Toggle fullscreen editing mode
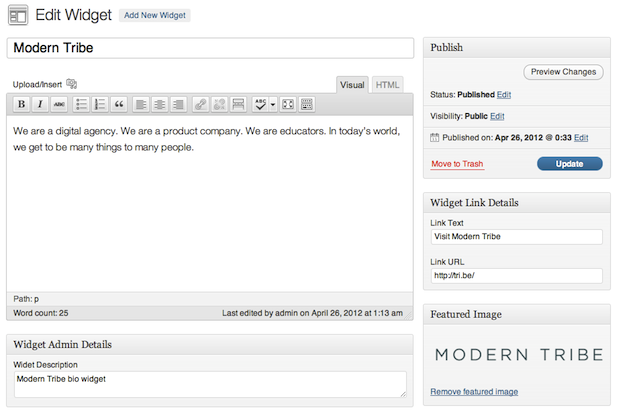 288,104
